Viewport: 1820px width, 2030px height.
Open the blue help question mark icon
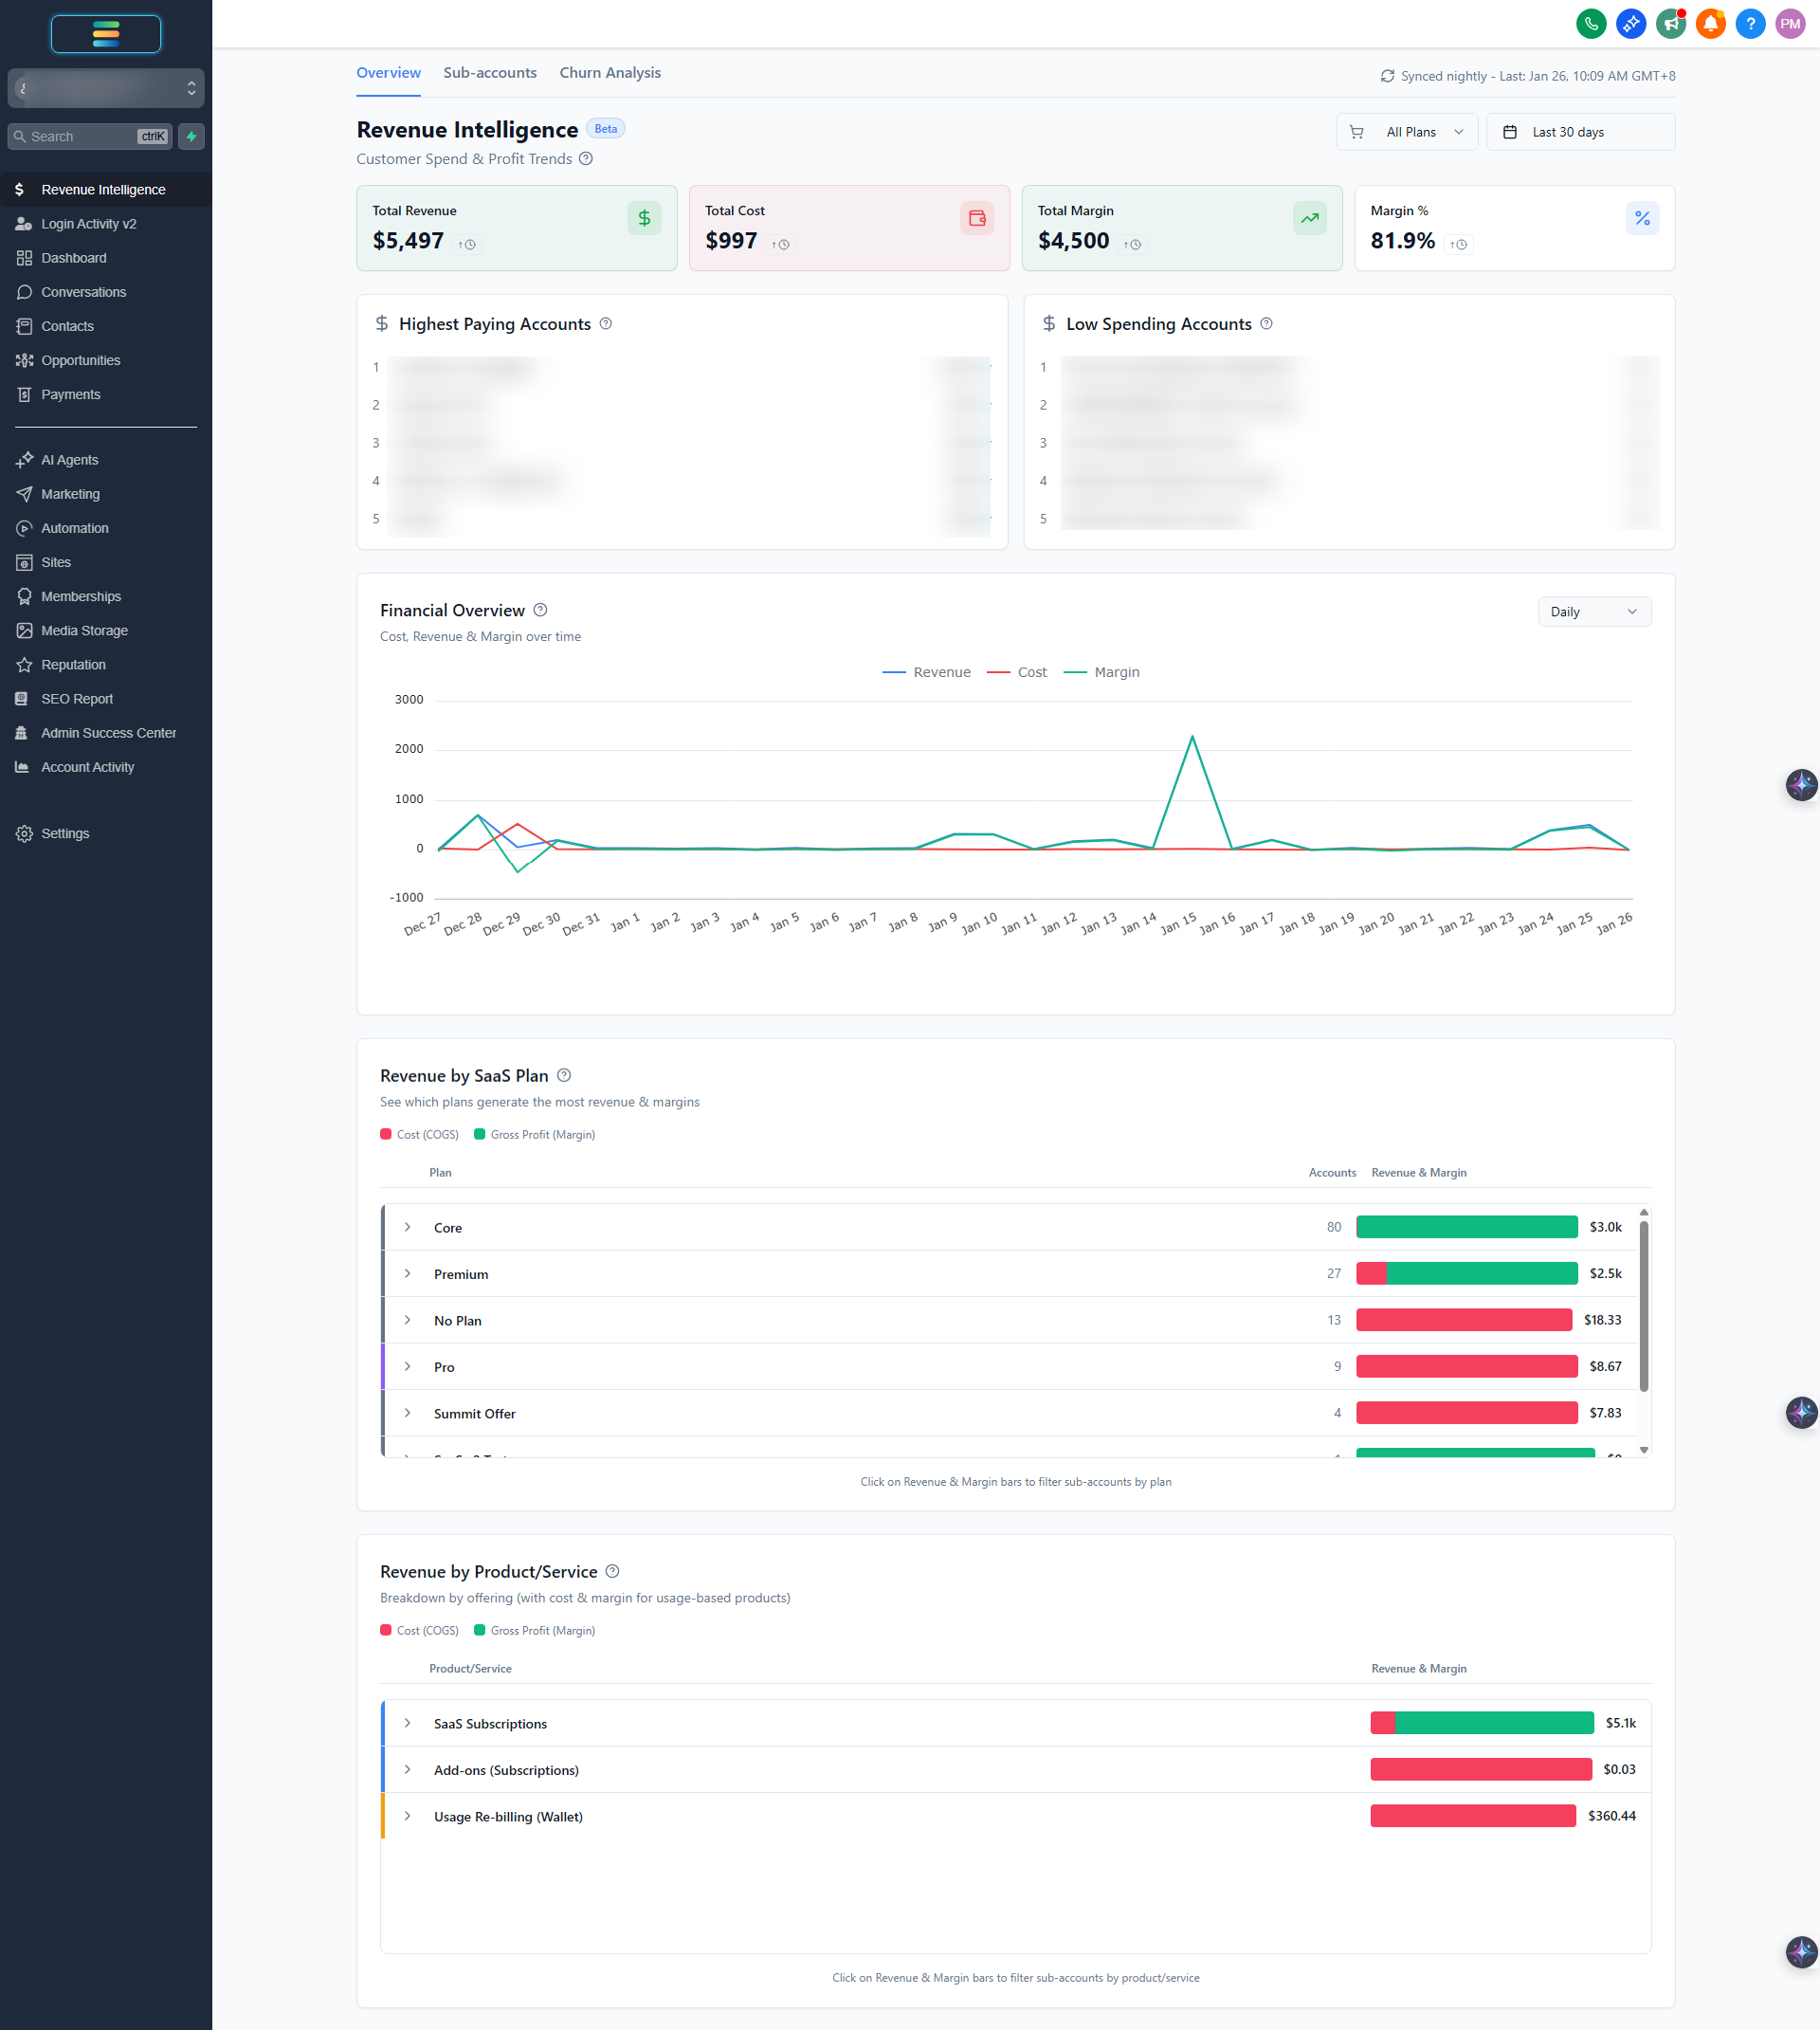[1750, 24]
